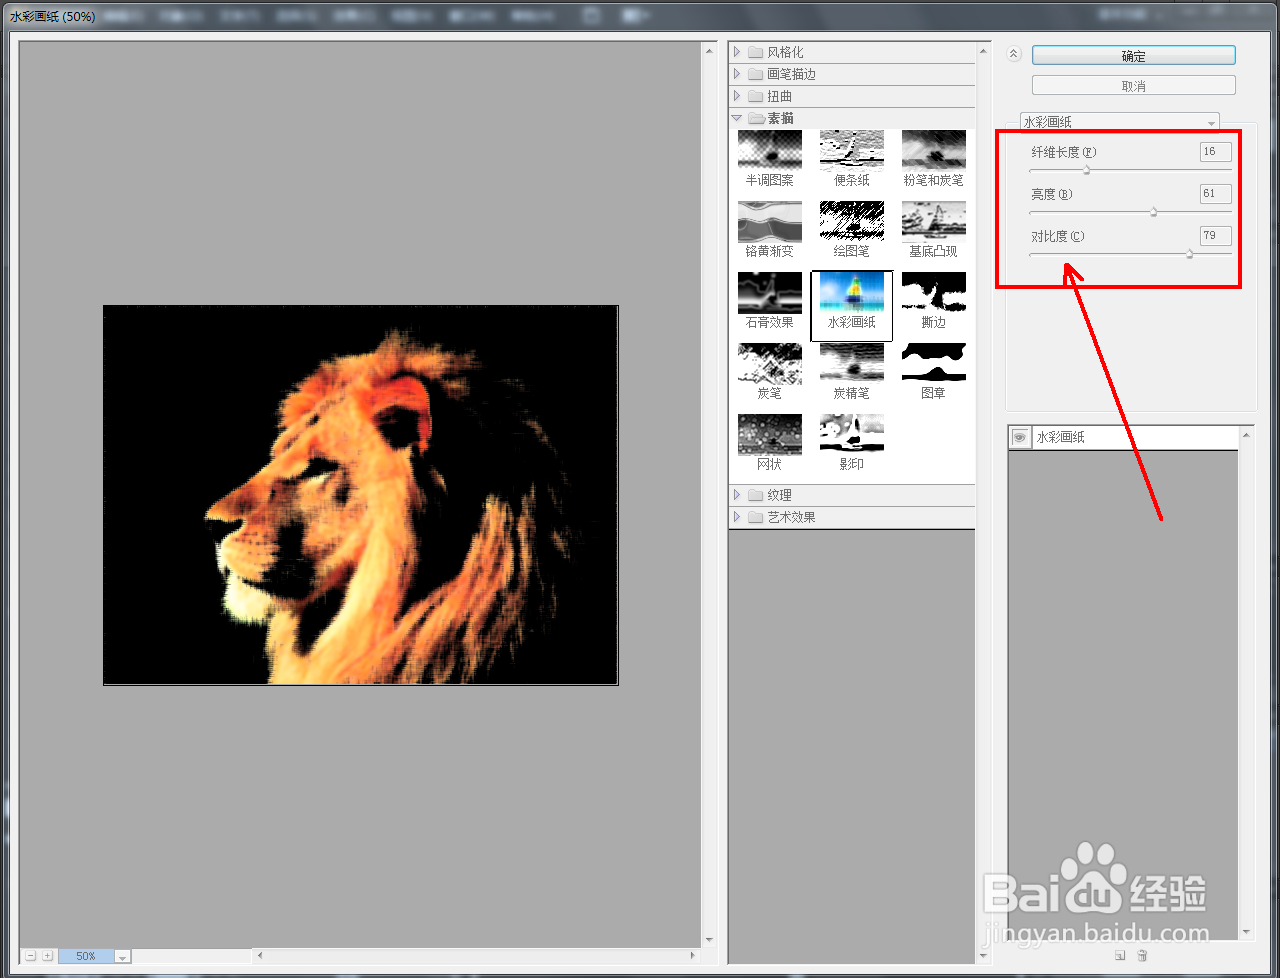Pick the 炭笔 filter thumbnail
Viewport: 1280px width, 978px height.
tap(769, 363)
